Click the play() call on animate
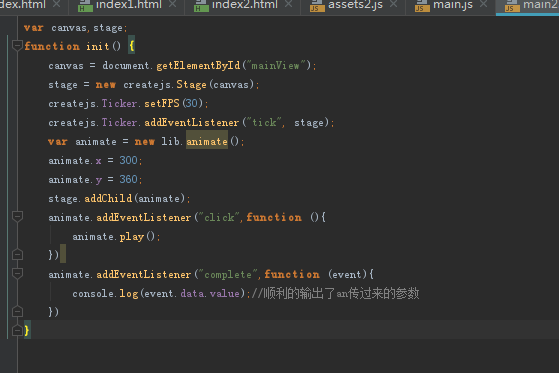This screenshot has height=373, width=559. coord(137,236)
